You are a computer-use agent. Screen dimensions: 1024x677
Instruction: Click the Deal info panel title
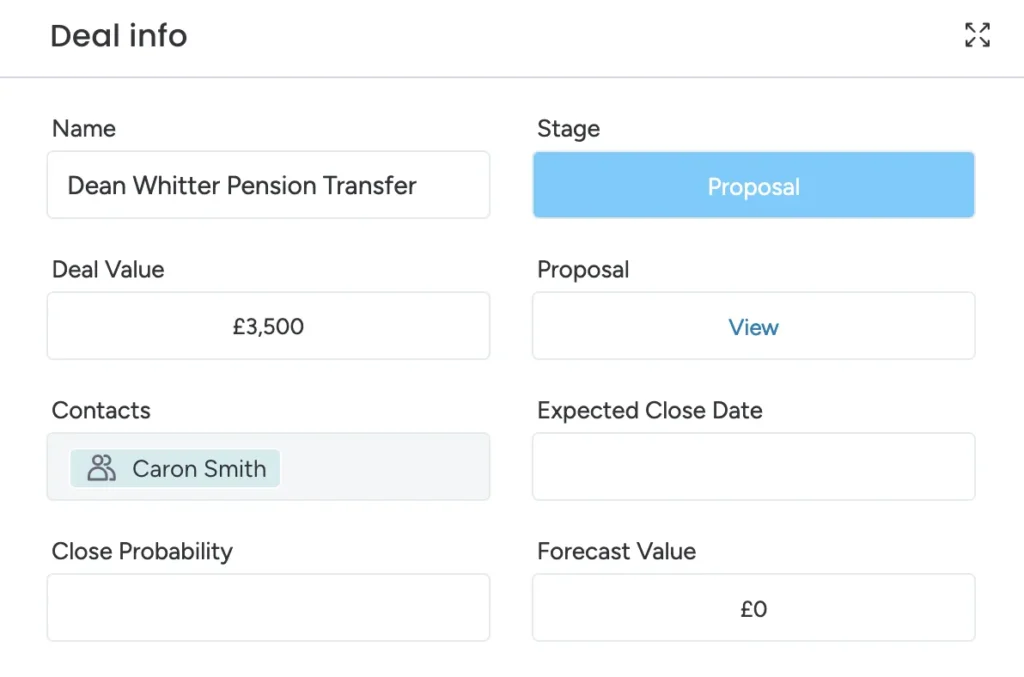118,36
